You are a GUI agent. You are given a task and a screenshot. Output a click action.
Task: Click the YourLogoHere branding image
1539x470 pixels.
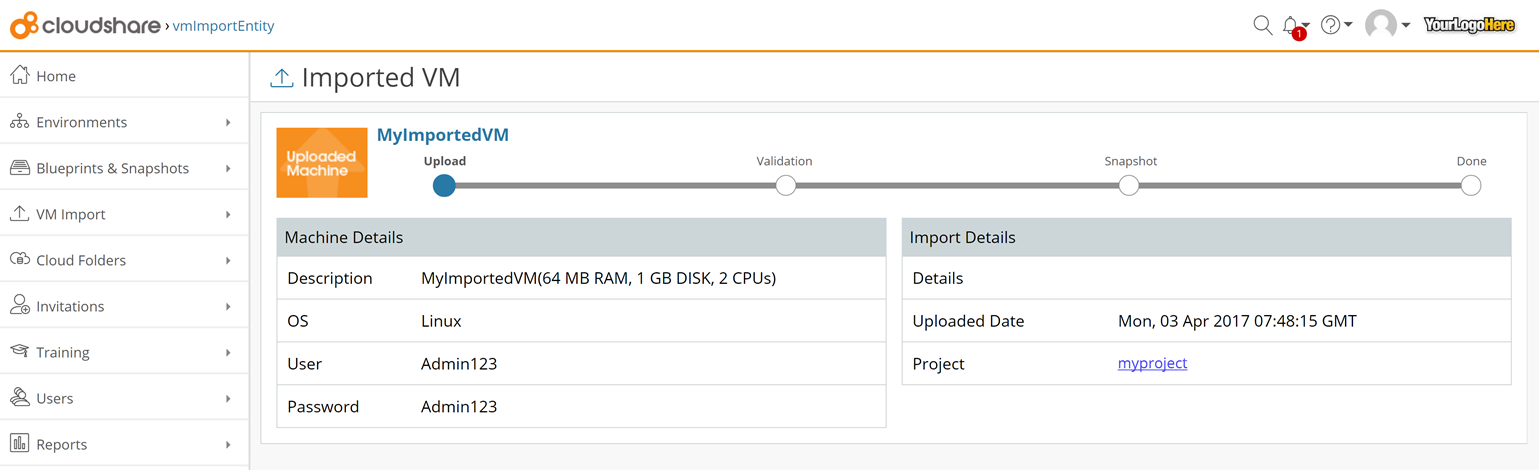pyautogui.click(x=1469, y=25)
